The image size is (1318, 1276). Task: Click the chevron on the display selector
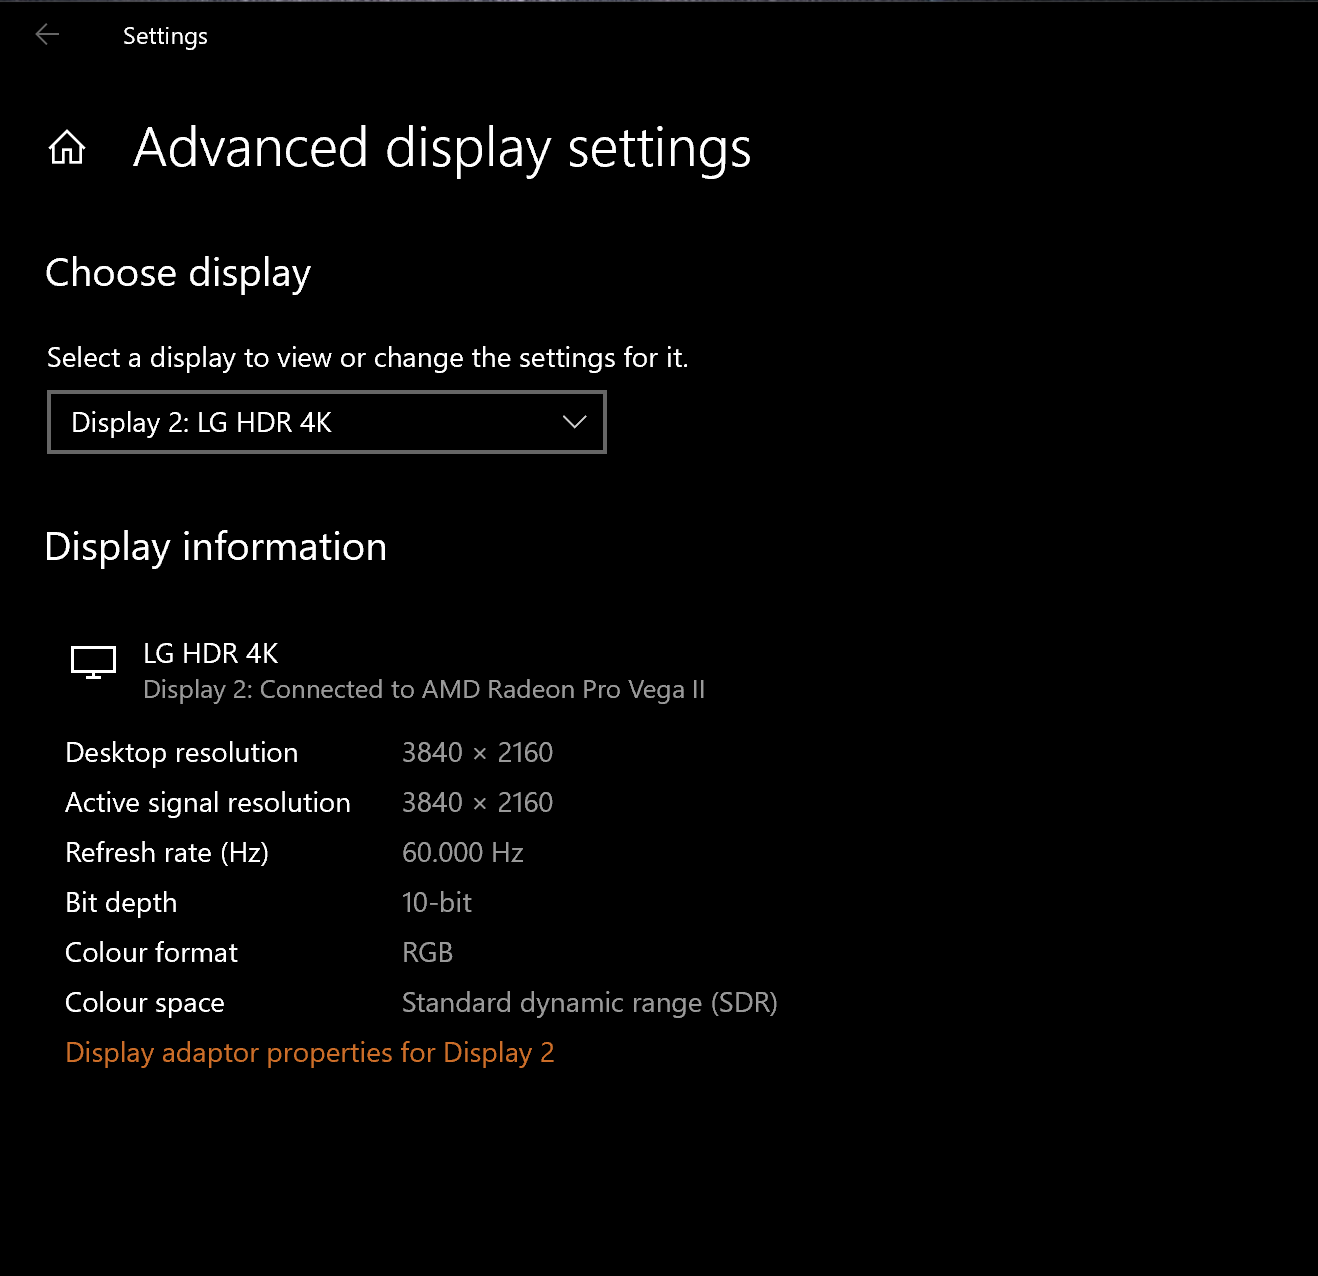tap(574, 422)
